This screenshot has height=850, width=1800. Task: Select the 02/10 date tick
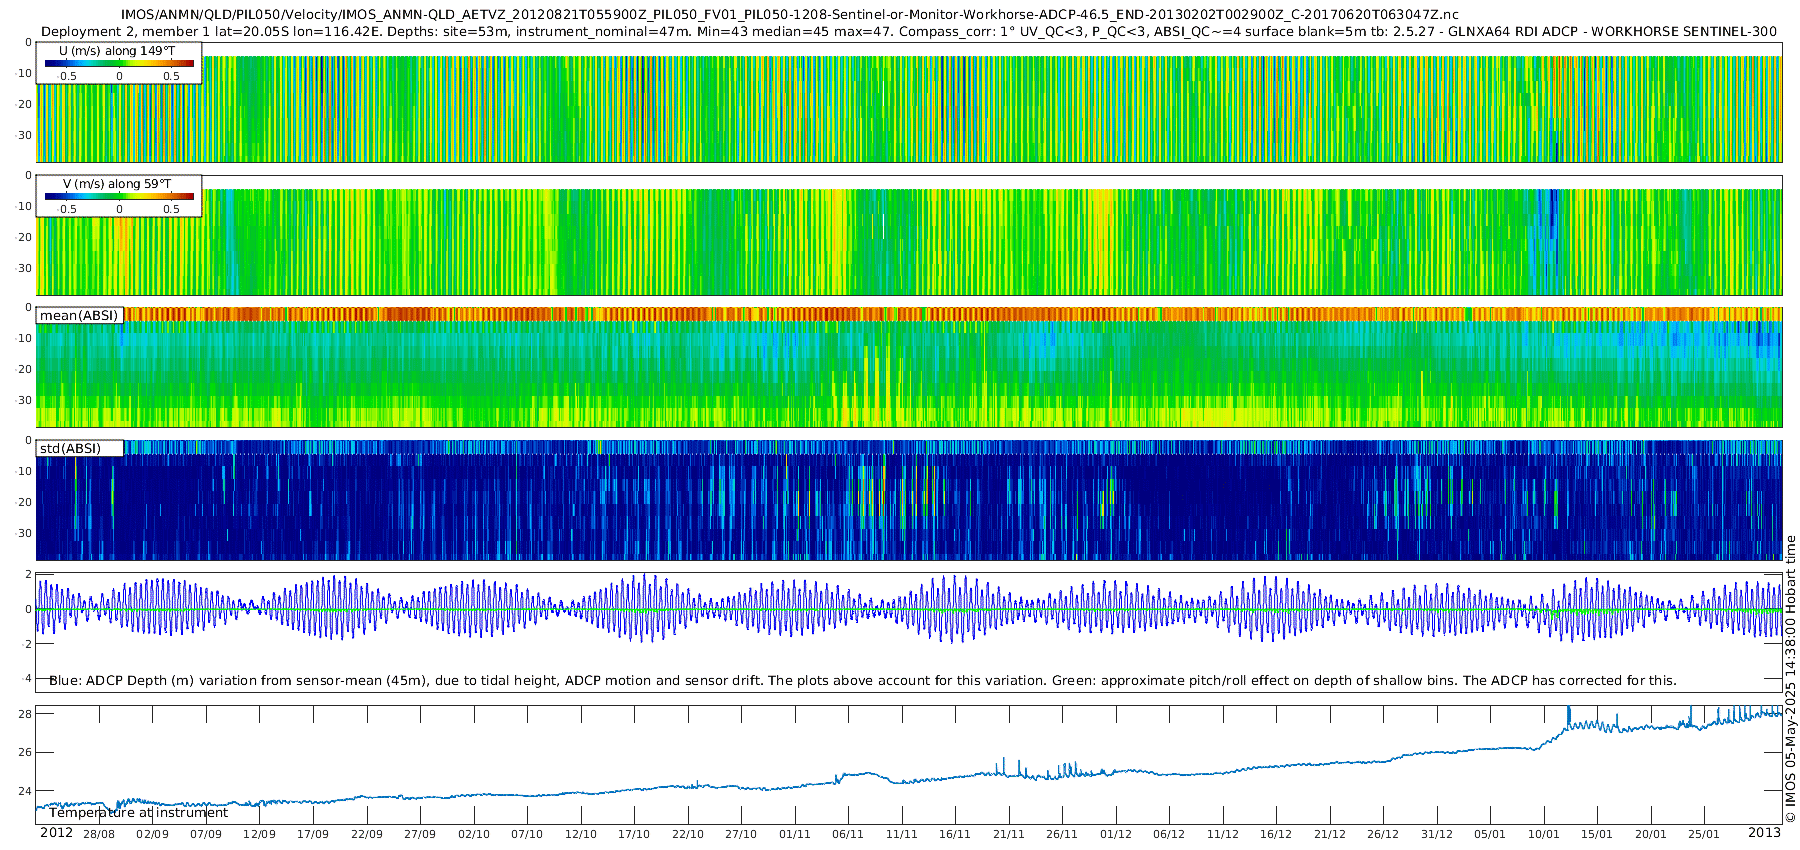[474, 834]
